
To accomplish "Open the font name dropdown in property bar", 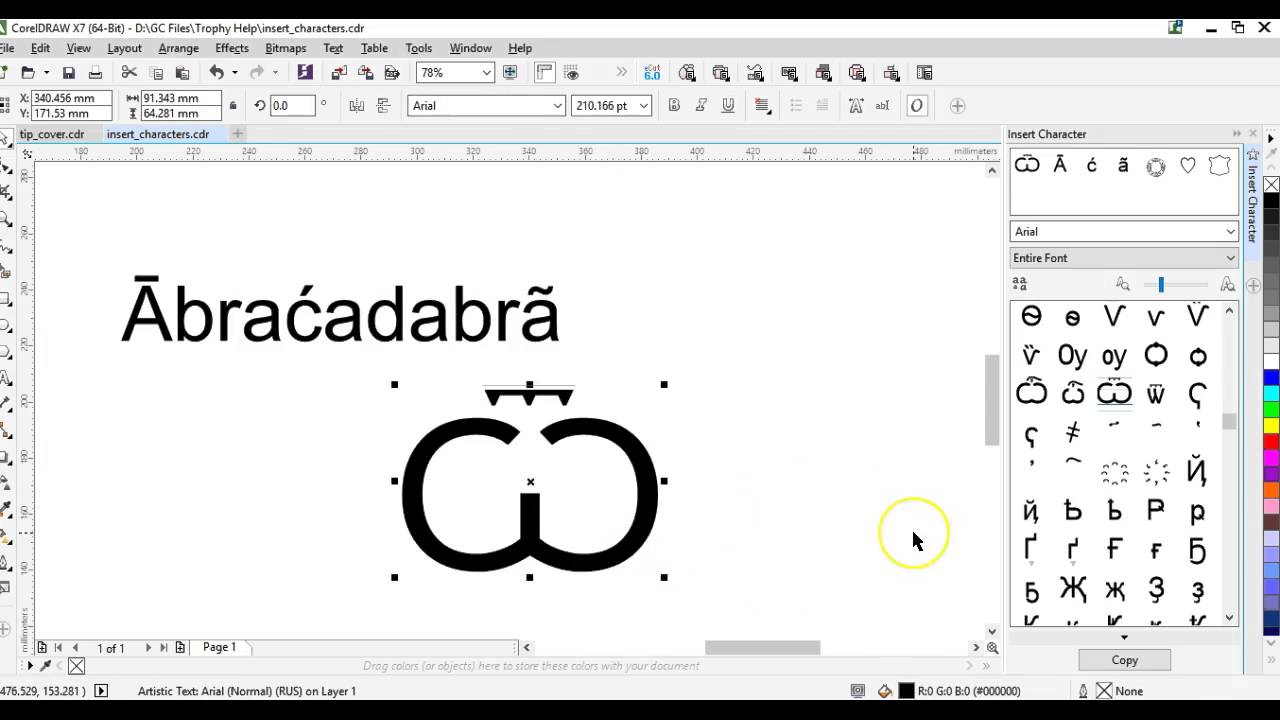I will [558, 106].
